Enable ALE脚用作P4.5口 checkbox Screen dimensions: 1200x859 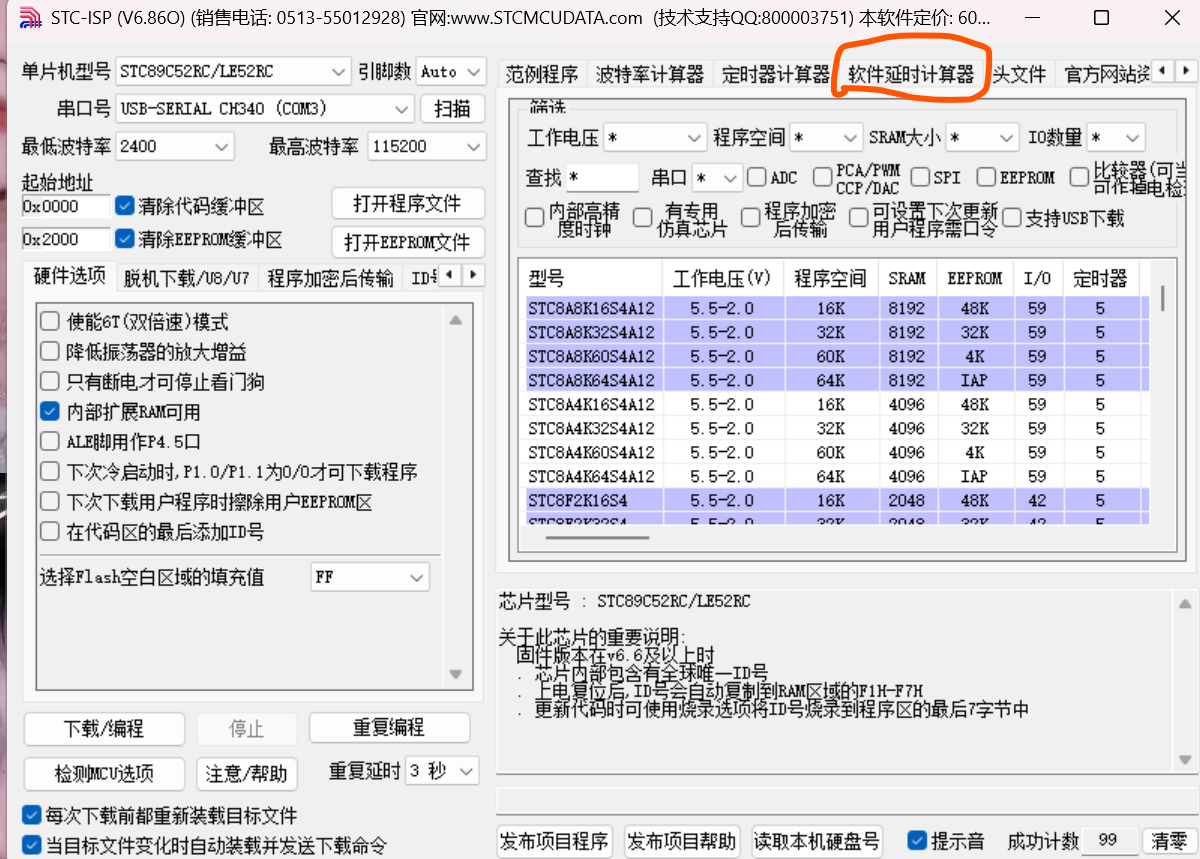tap(50, 442)
